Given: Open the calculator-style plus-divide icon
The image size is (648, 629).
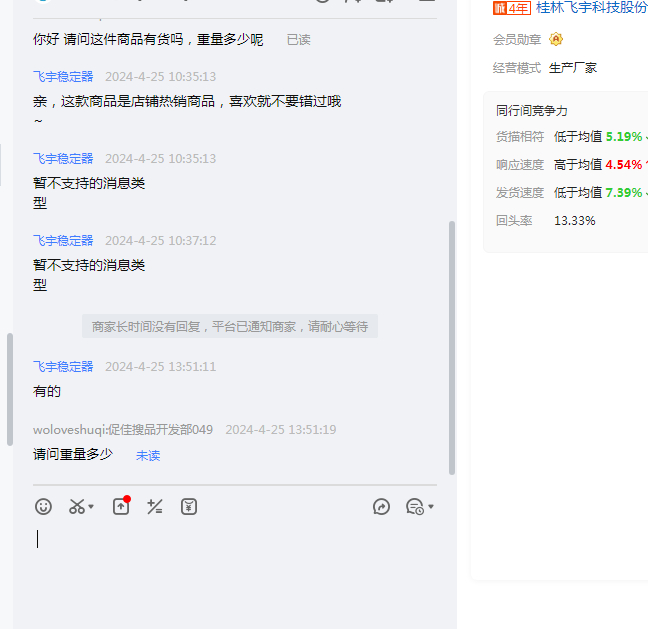Looking at the screenshot, I should [x=154, y=507].
